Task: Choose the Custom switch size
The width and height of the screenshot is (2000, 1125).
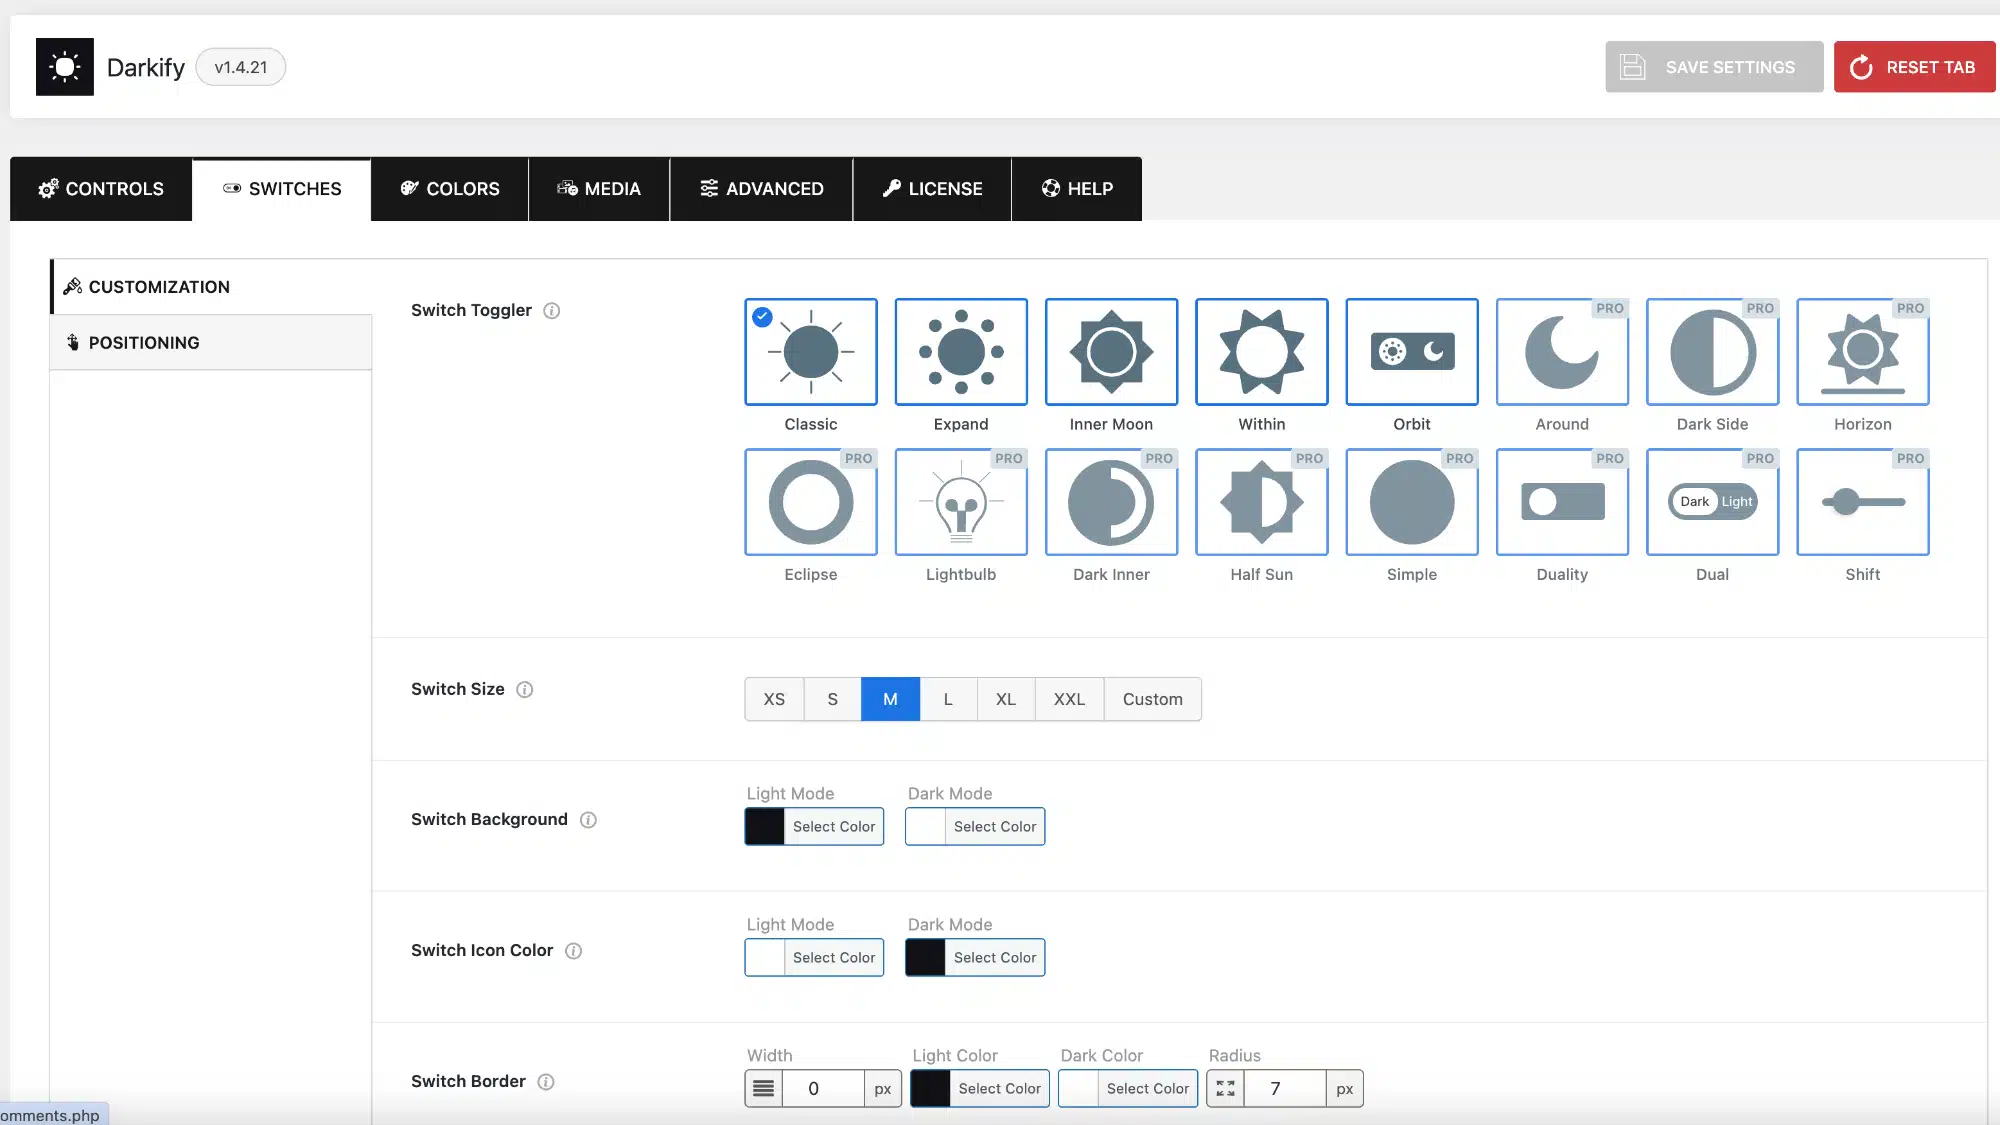Action: click(x=1152, y=699)
